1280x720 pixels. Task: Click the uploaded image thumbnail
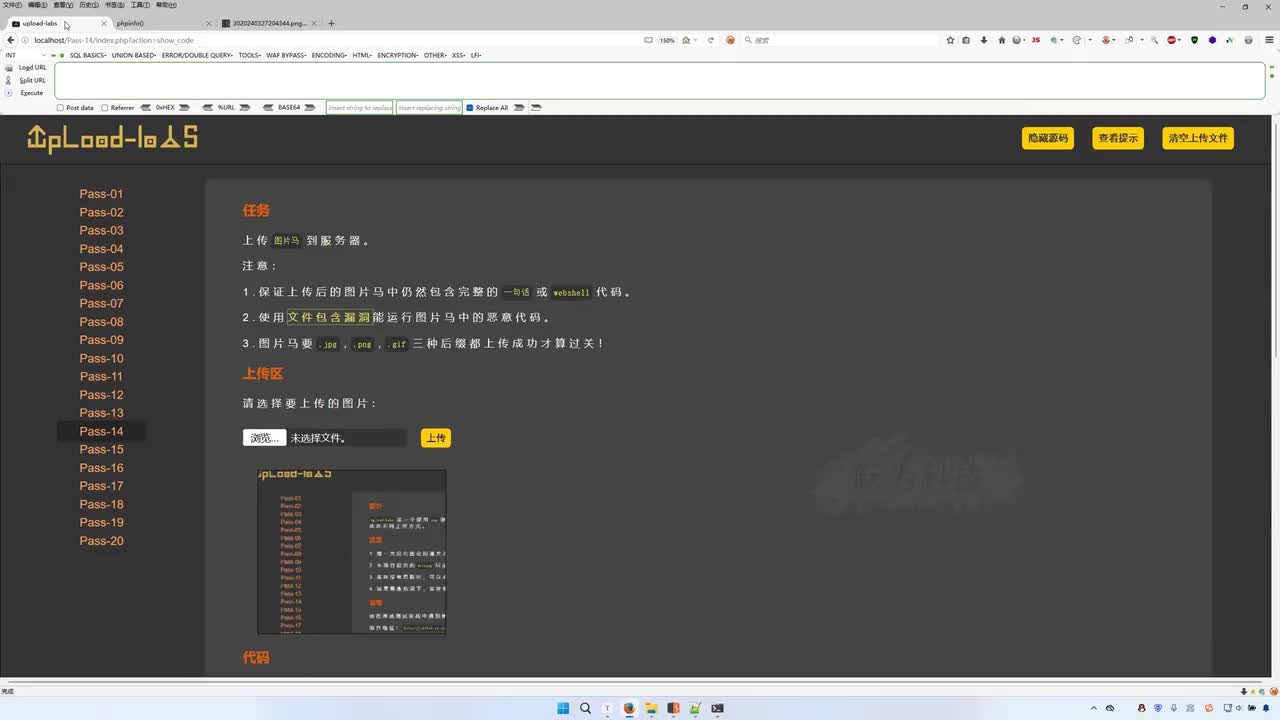352,552
